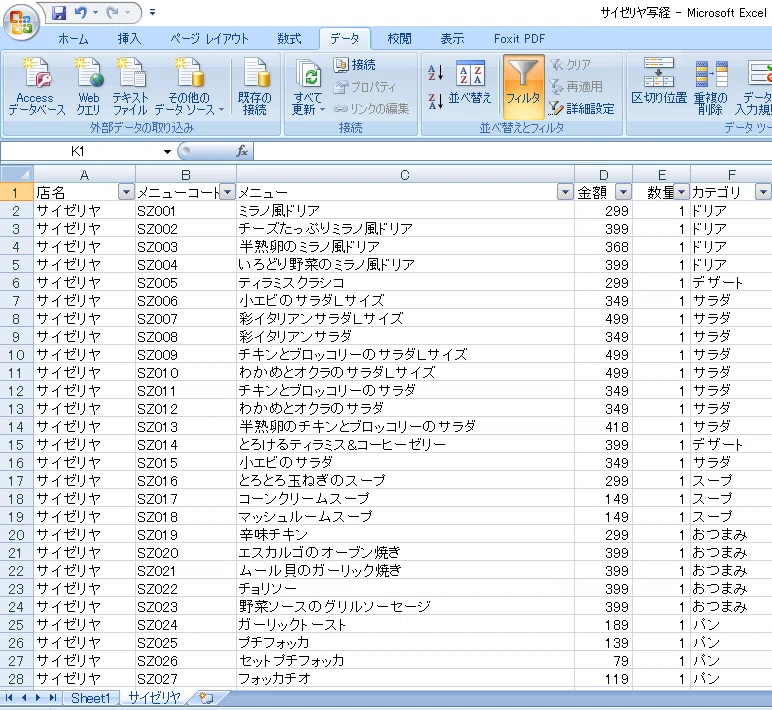772x710 pixels.
Task: Open 接続 connections button
Action: [x=354, y=65]
